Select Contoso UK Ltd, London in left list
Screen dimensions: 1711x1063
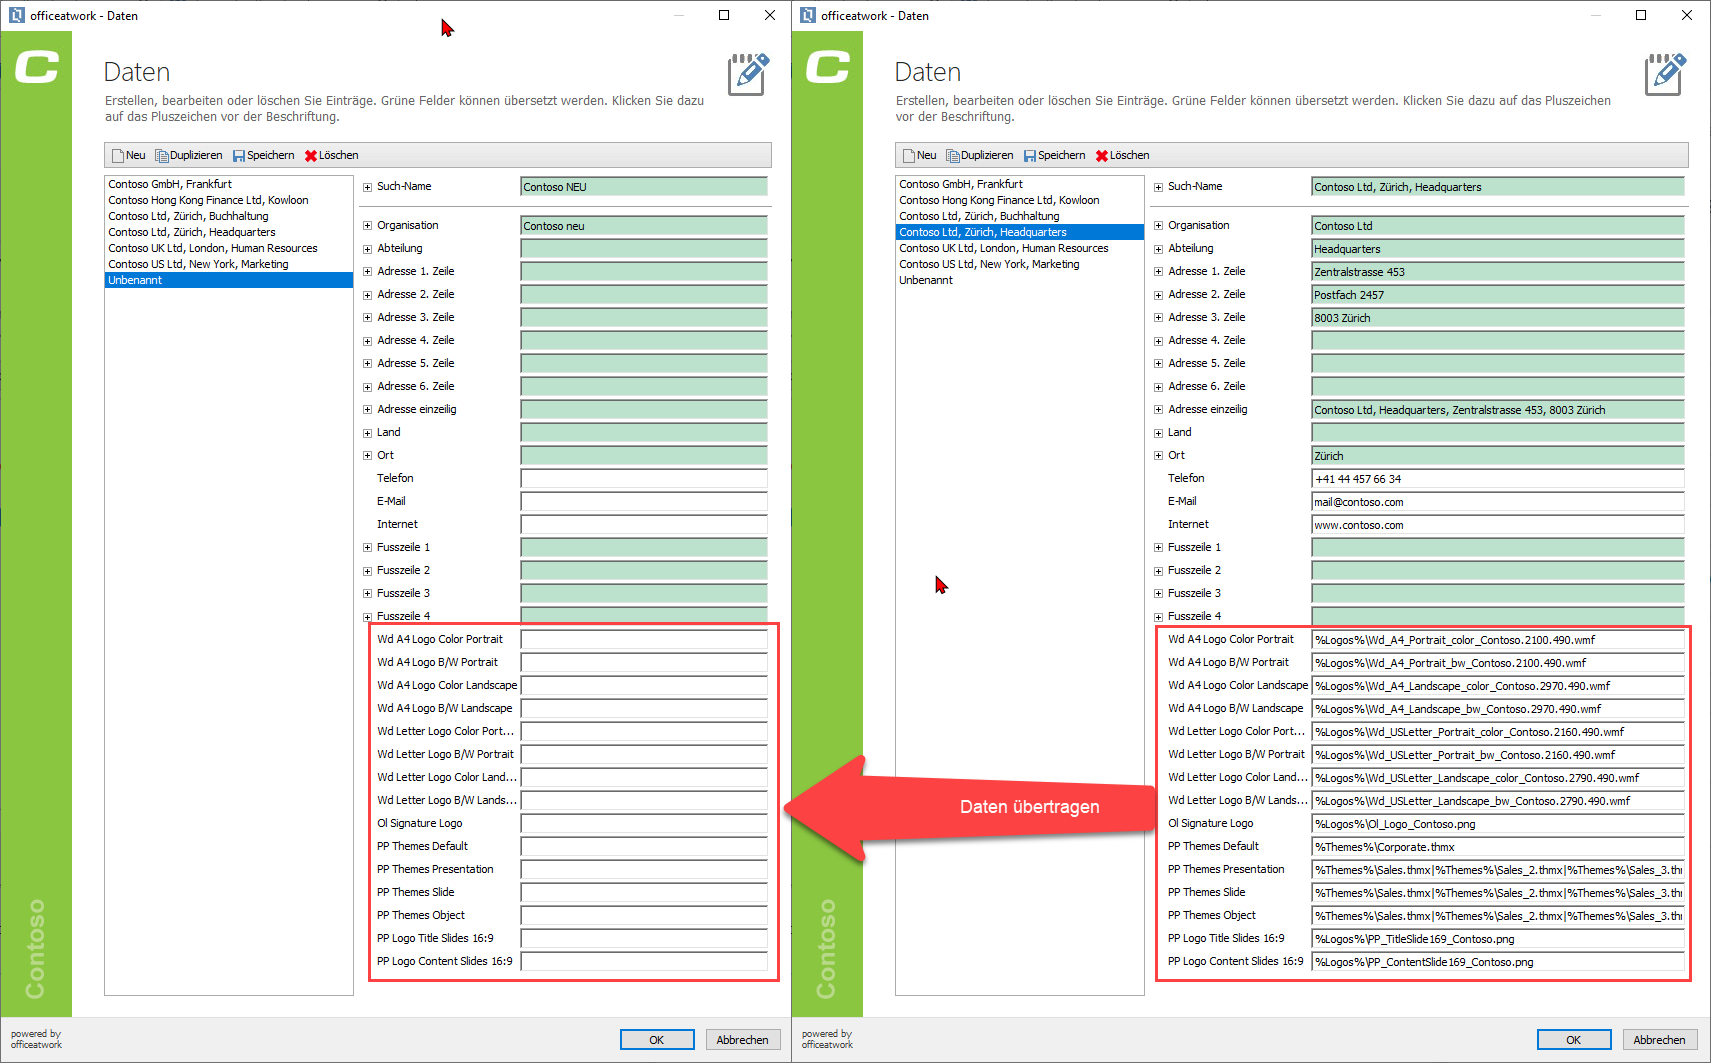(229, 248)
